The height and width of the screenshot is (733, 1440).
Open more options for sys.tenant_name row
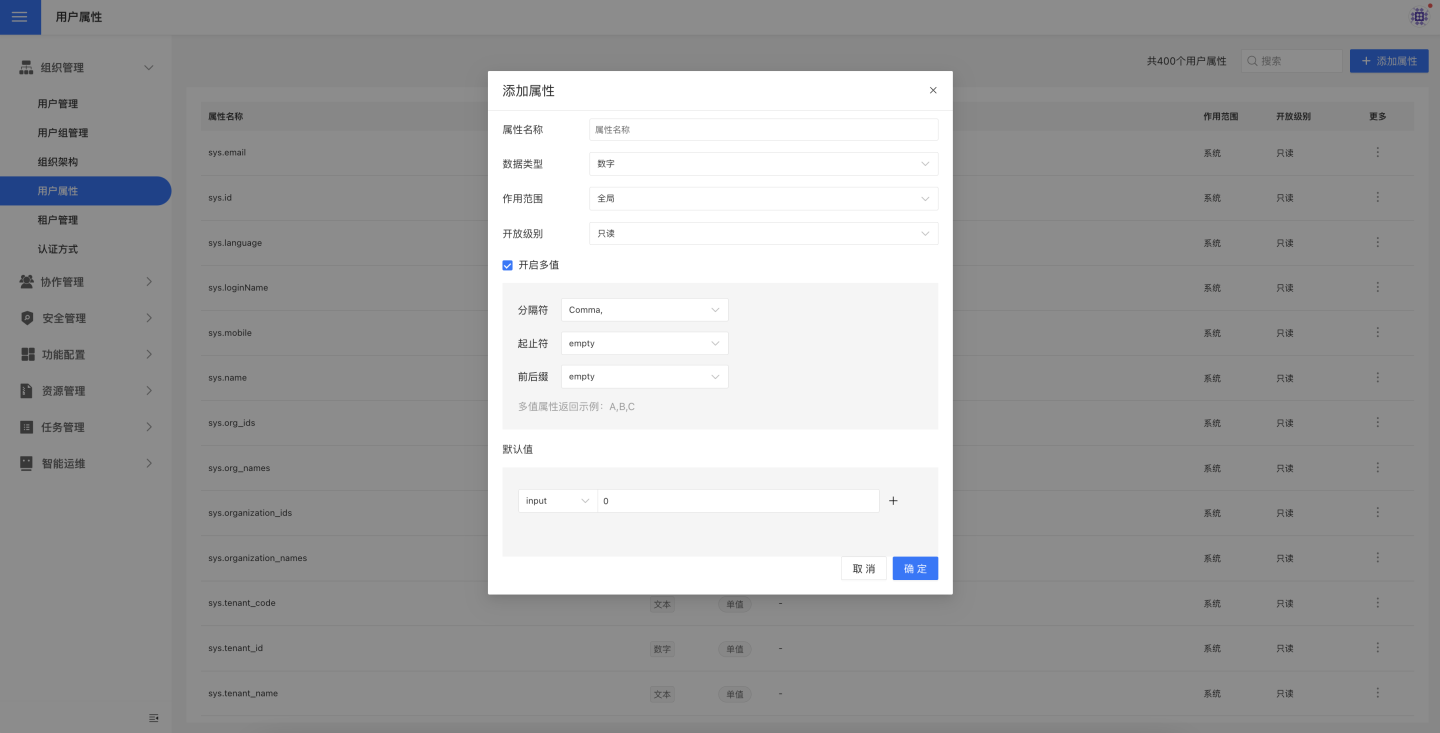[x=1378, y=693]
